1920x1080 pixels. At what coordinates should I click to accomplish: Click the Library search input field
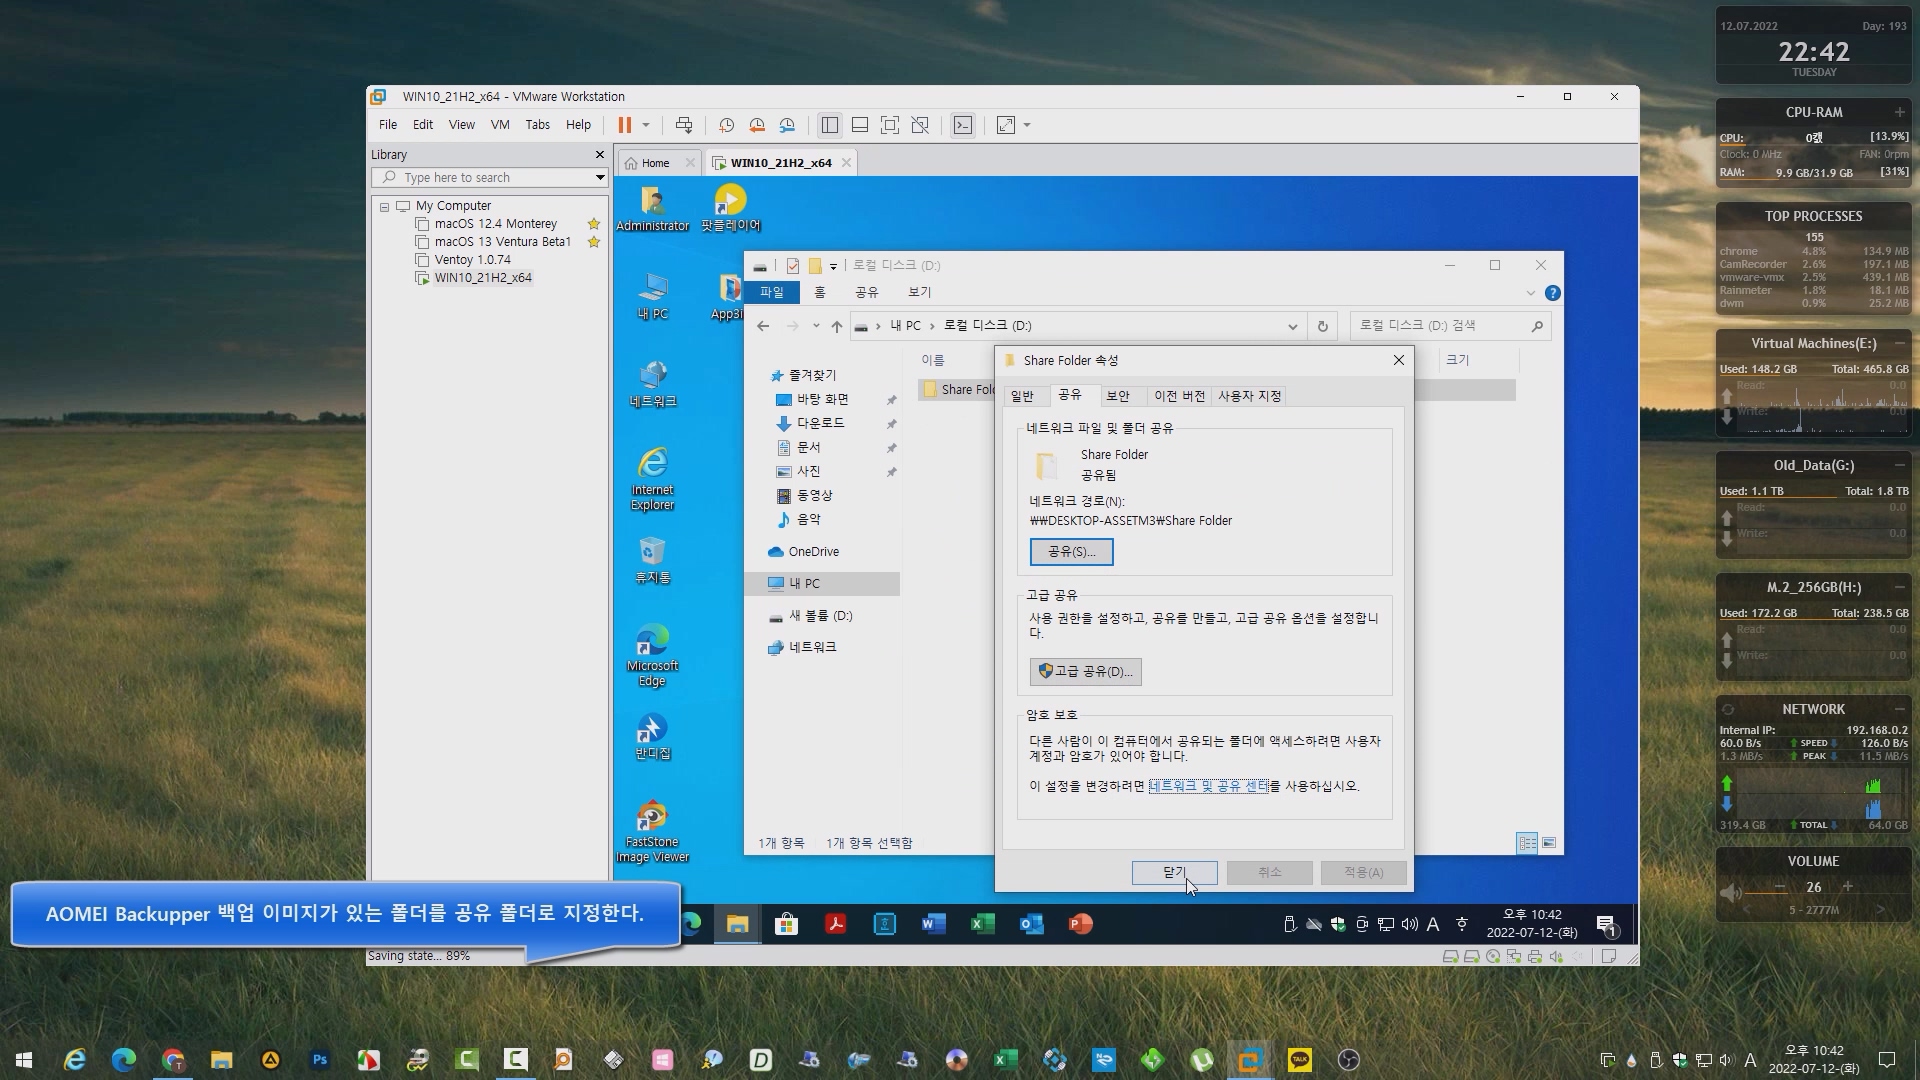(486, 178)
